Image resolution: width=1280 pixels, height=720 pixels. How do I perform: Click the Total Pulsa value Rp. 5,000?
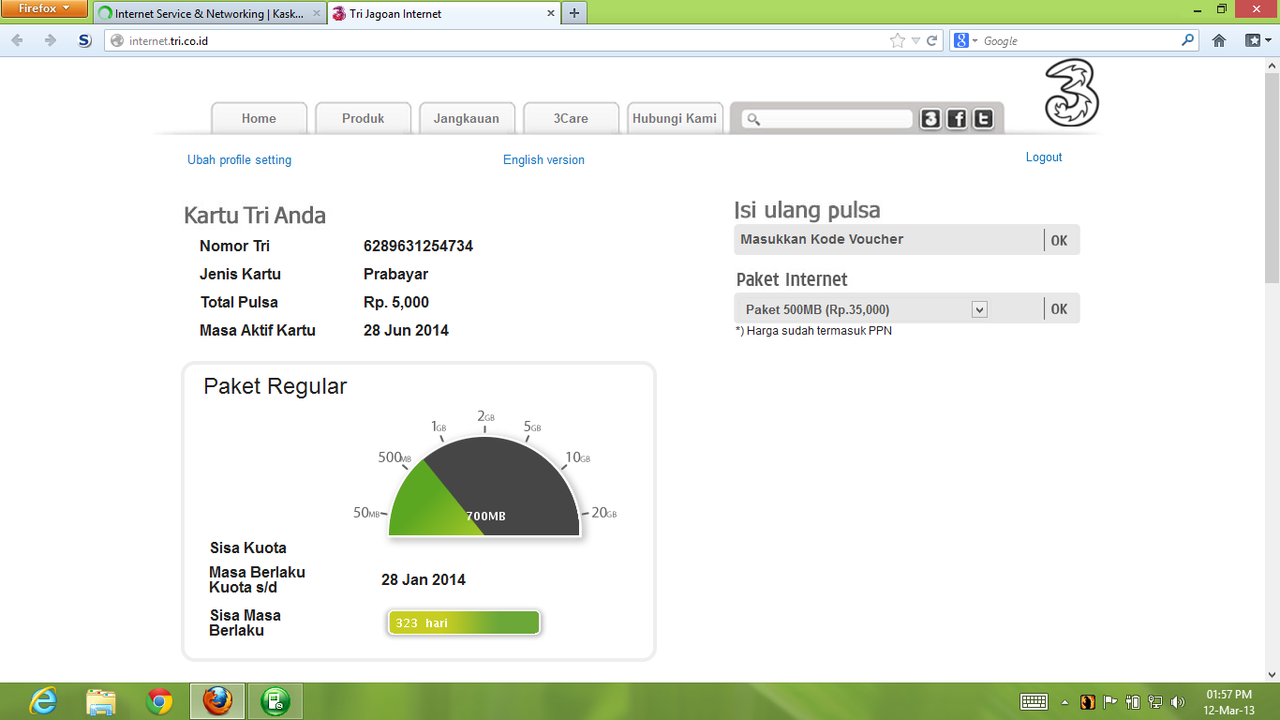click(x=396, y=302)
